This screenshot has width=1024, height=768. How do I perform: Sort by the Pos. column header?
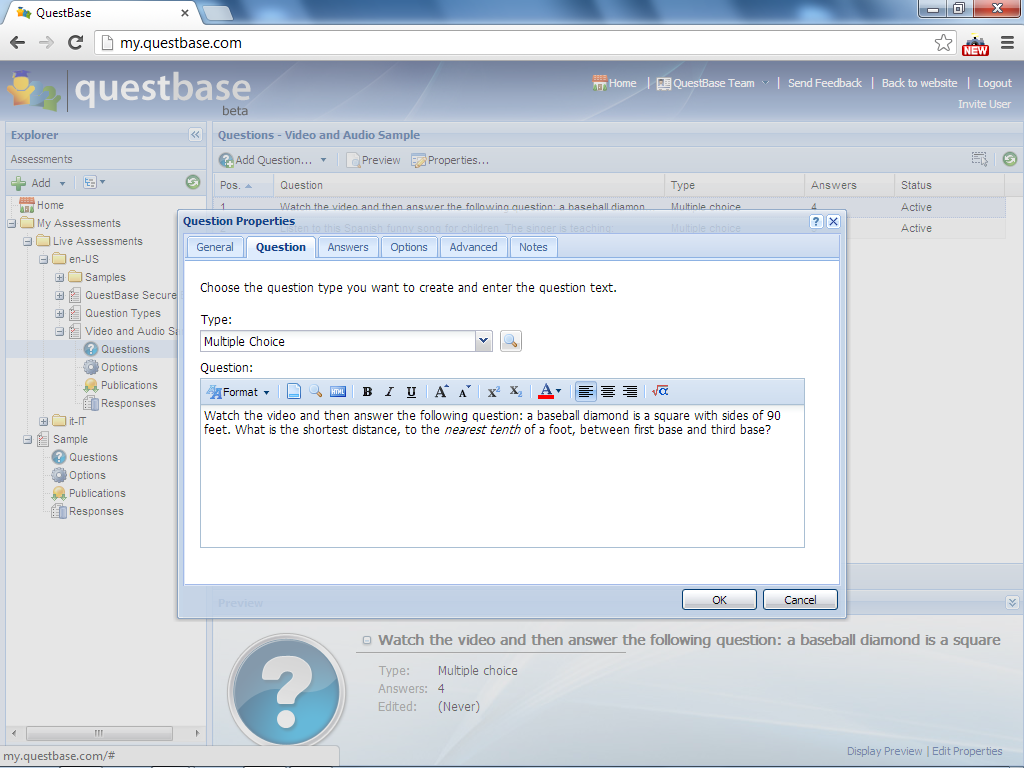point(244,185)
